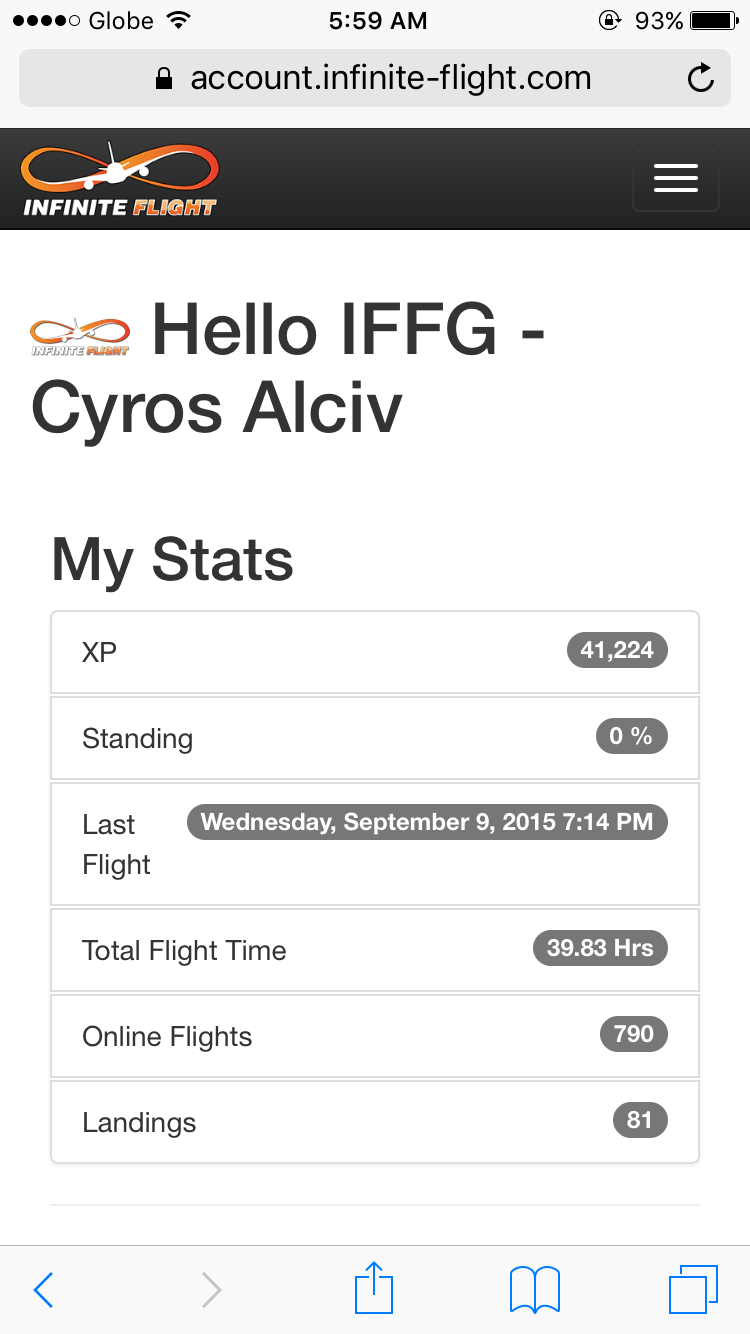Tap the Wi-Fi status icon
Viewport: 750px width, 1334px height.
(x=179, y=21)
